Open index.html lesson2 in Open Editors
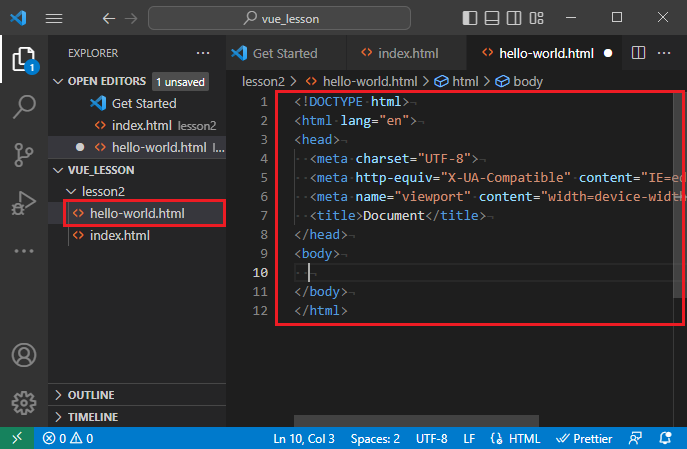Screen dimensions: 687x449 click(137, 125)
